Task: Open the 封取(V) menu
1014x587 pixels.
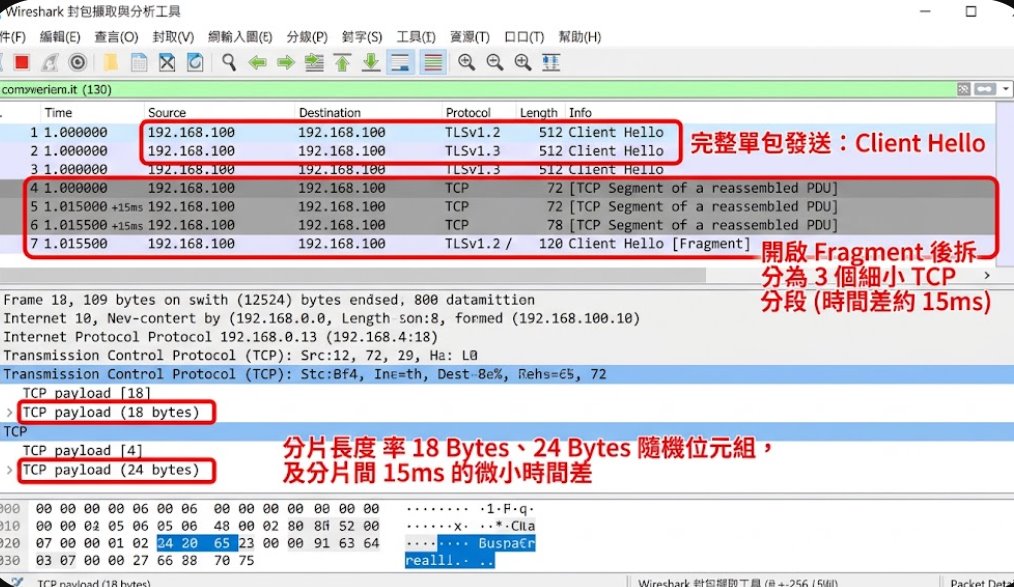Action: [173, 37]
